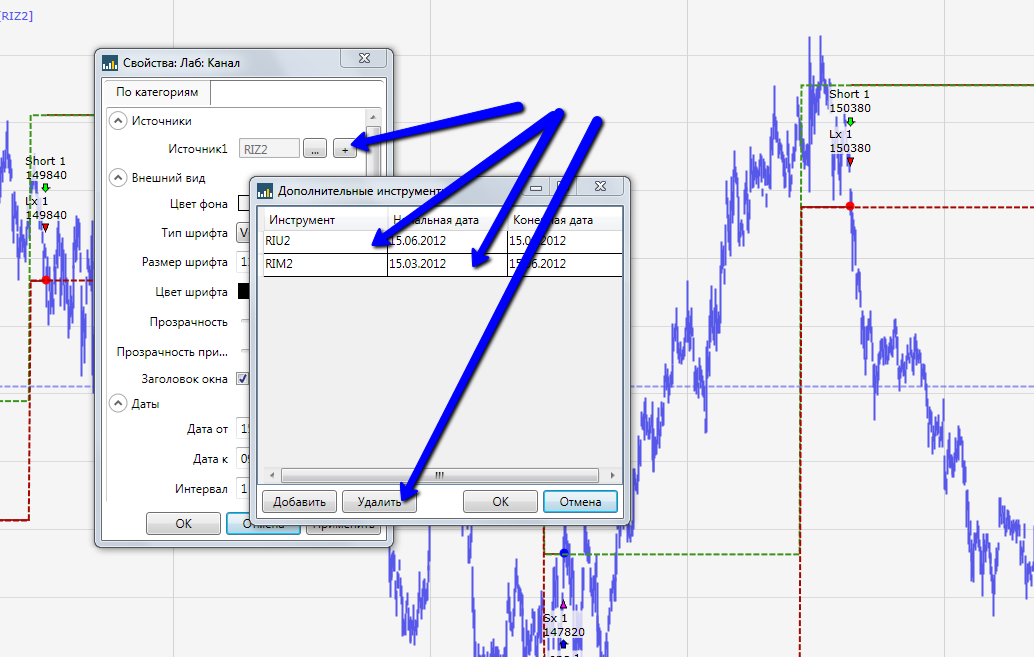
Task: Select the RIM2 instrument row
Action: coord(442,265)
